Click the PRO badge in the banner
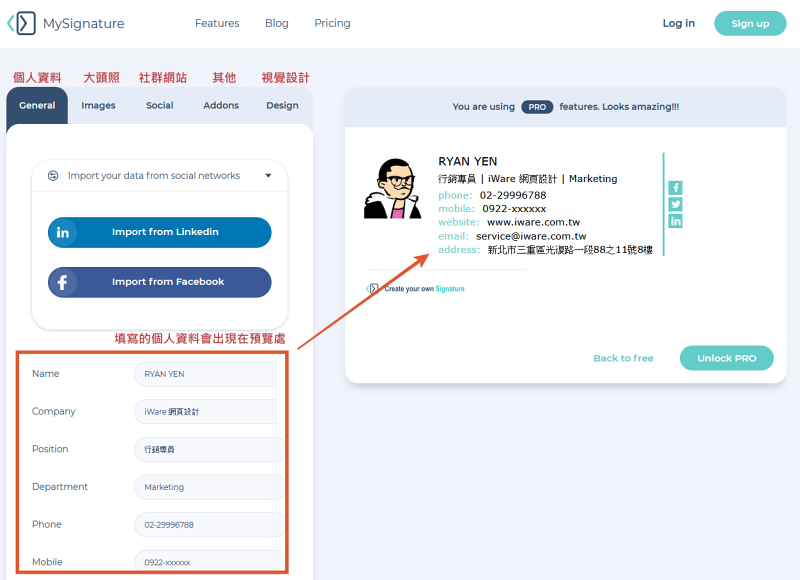The height and width of the screenshot is (580, 800). (x=537, y=107)
